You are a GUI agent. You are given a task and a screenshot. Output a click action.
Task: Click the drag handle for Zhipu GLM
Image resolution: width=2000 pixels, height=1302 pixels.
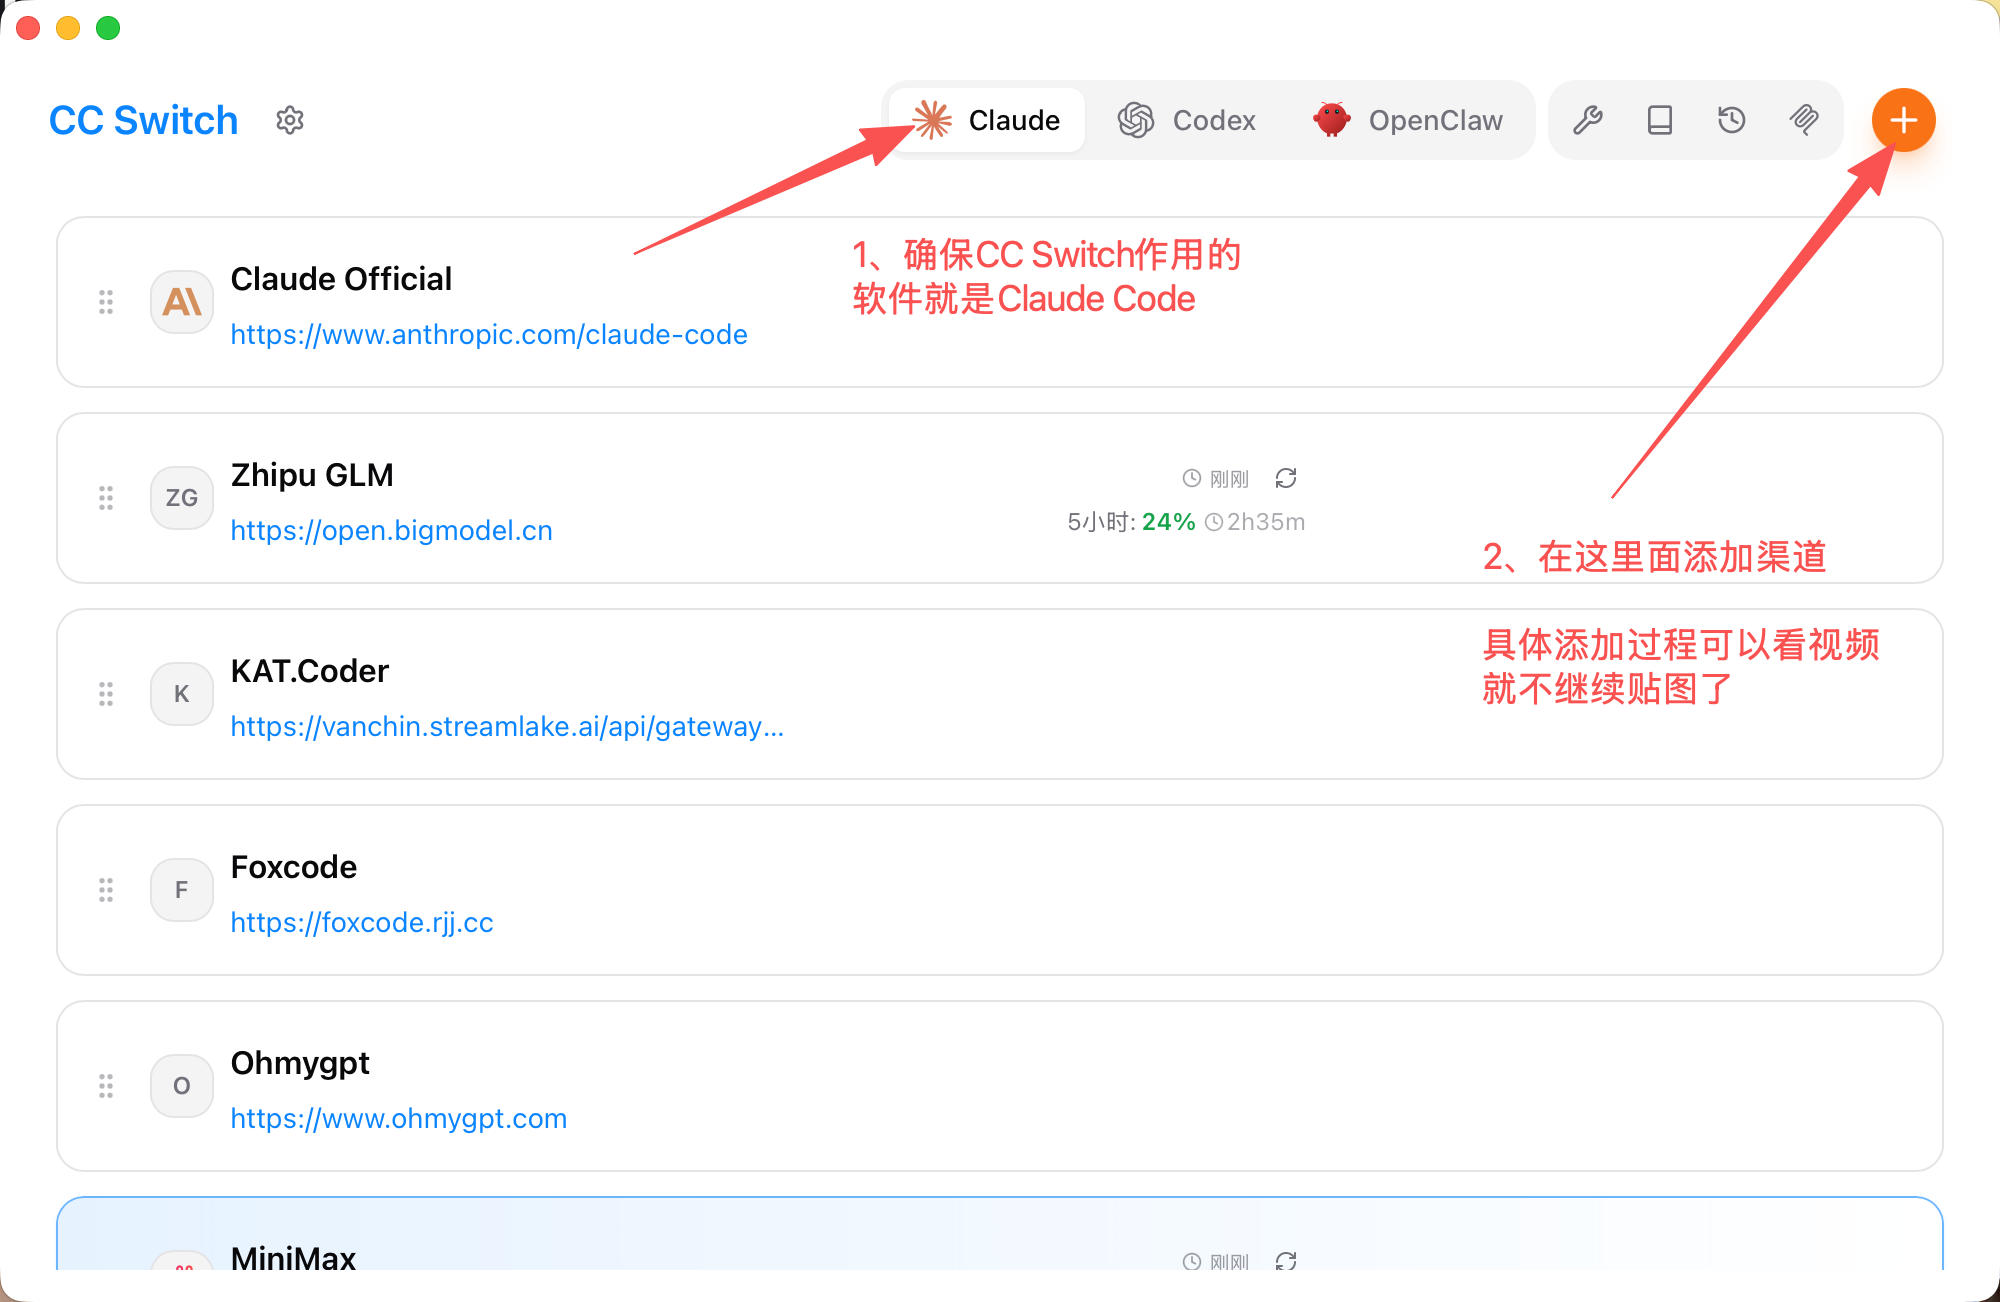pos(106,498)
